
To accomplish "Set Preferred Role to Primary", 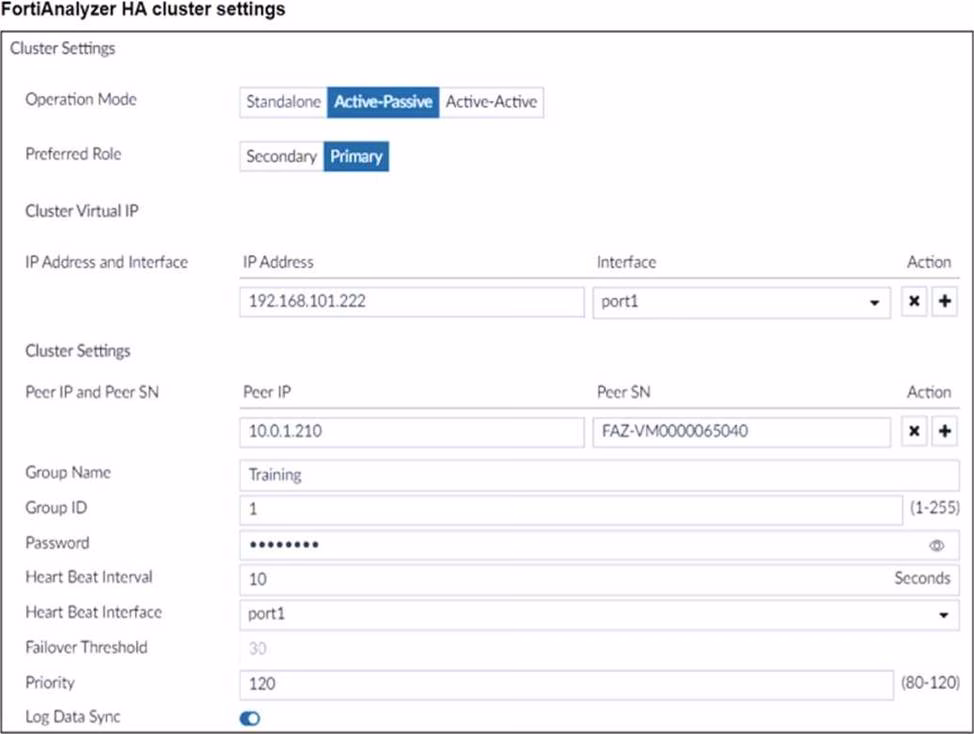I will (356, 157).
